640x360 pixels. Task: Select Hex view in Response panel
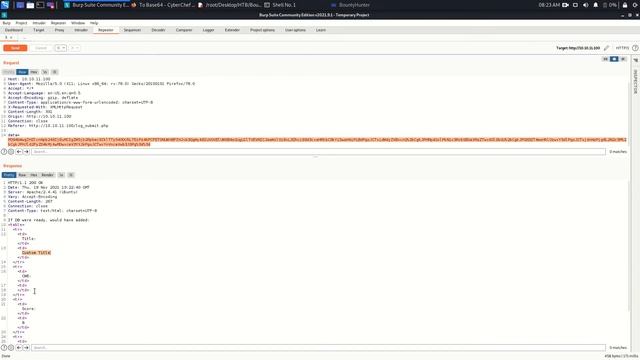pyautogui.click(x=34, y=175)
